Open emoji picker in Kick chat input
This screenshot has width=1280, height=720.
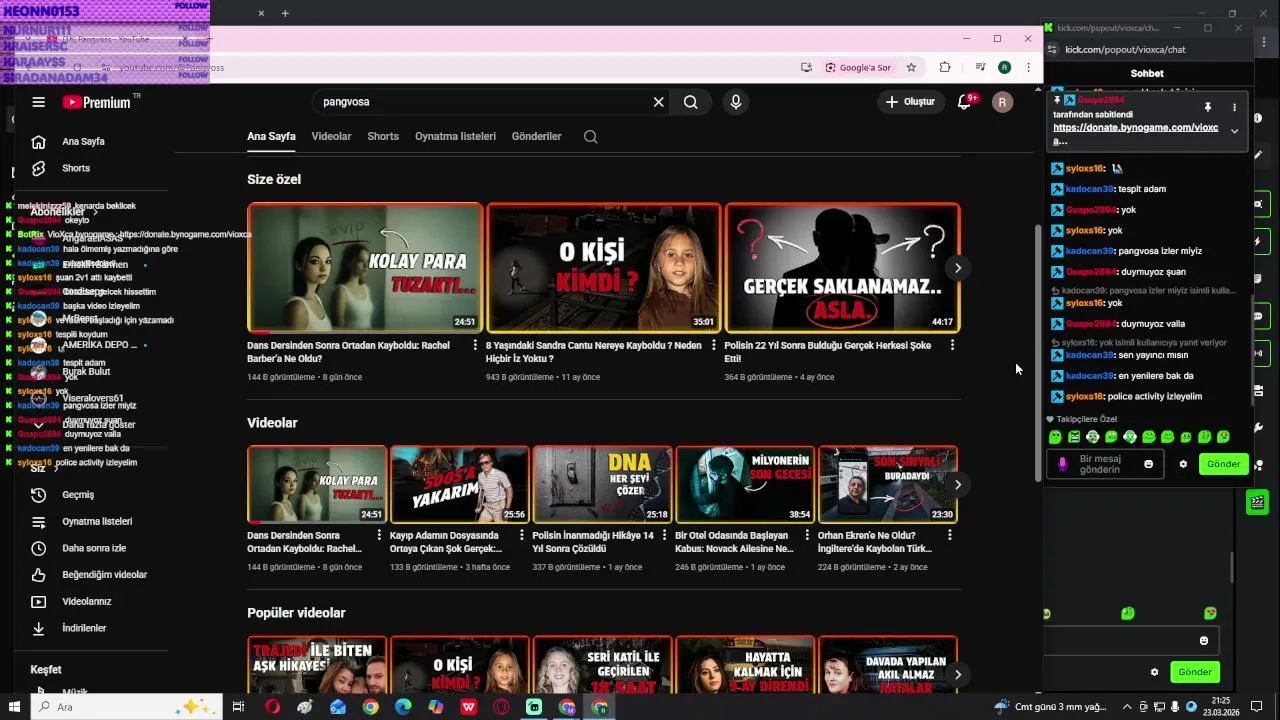[x=1148, y=464]
